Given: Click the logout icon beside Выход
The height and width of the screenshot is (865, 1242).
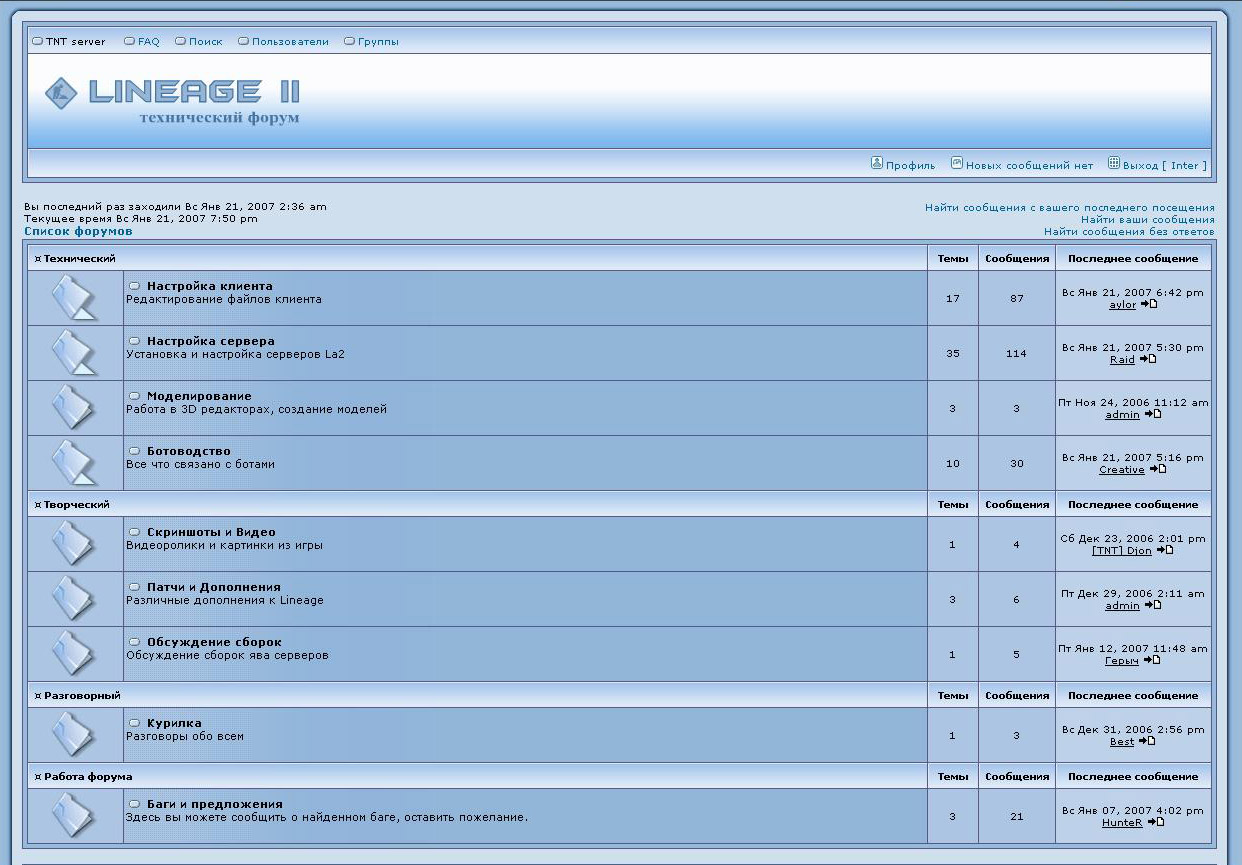Looking at the screenshot, I should coord(1114,163).
